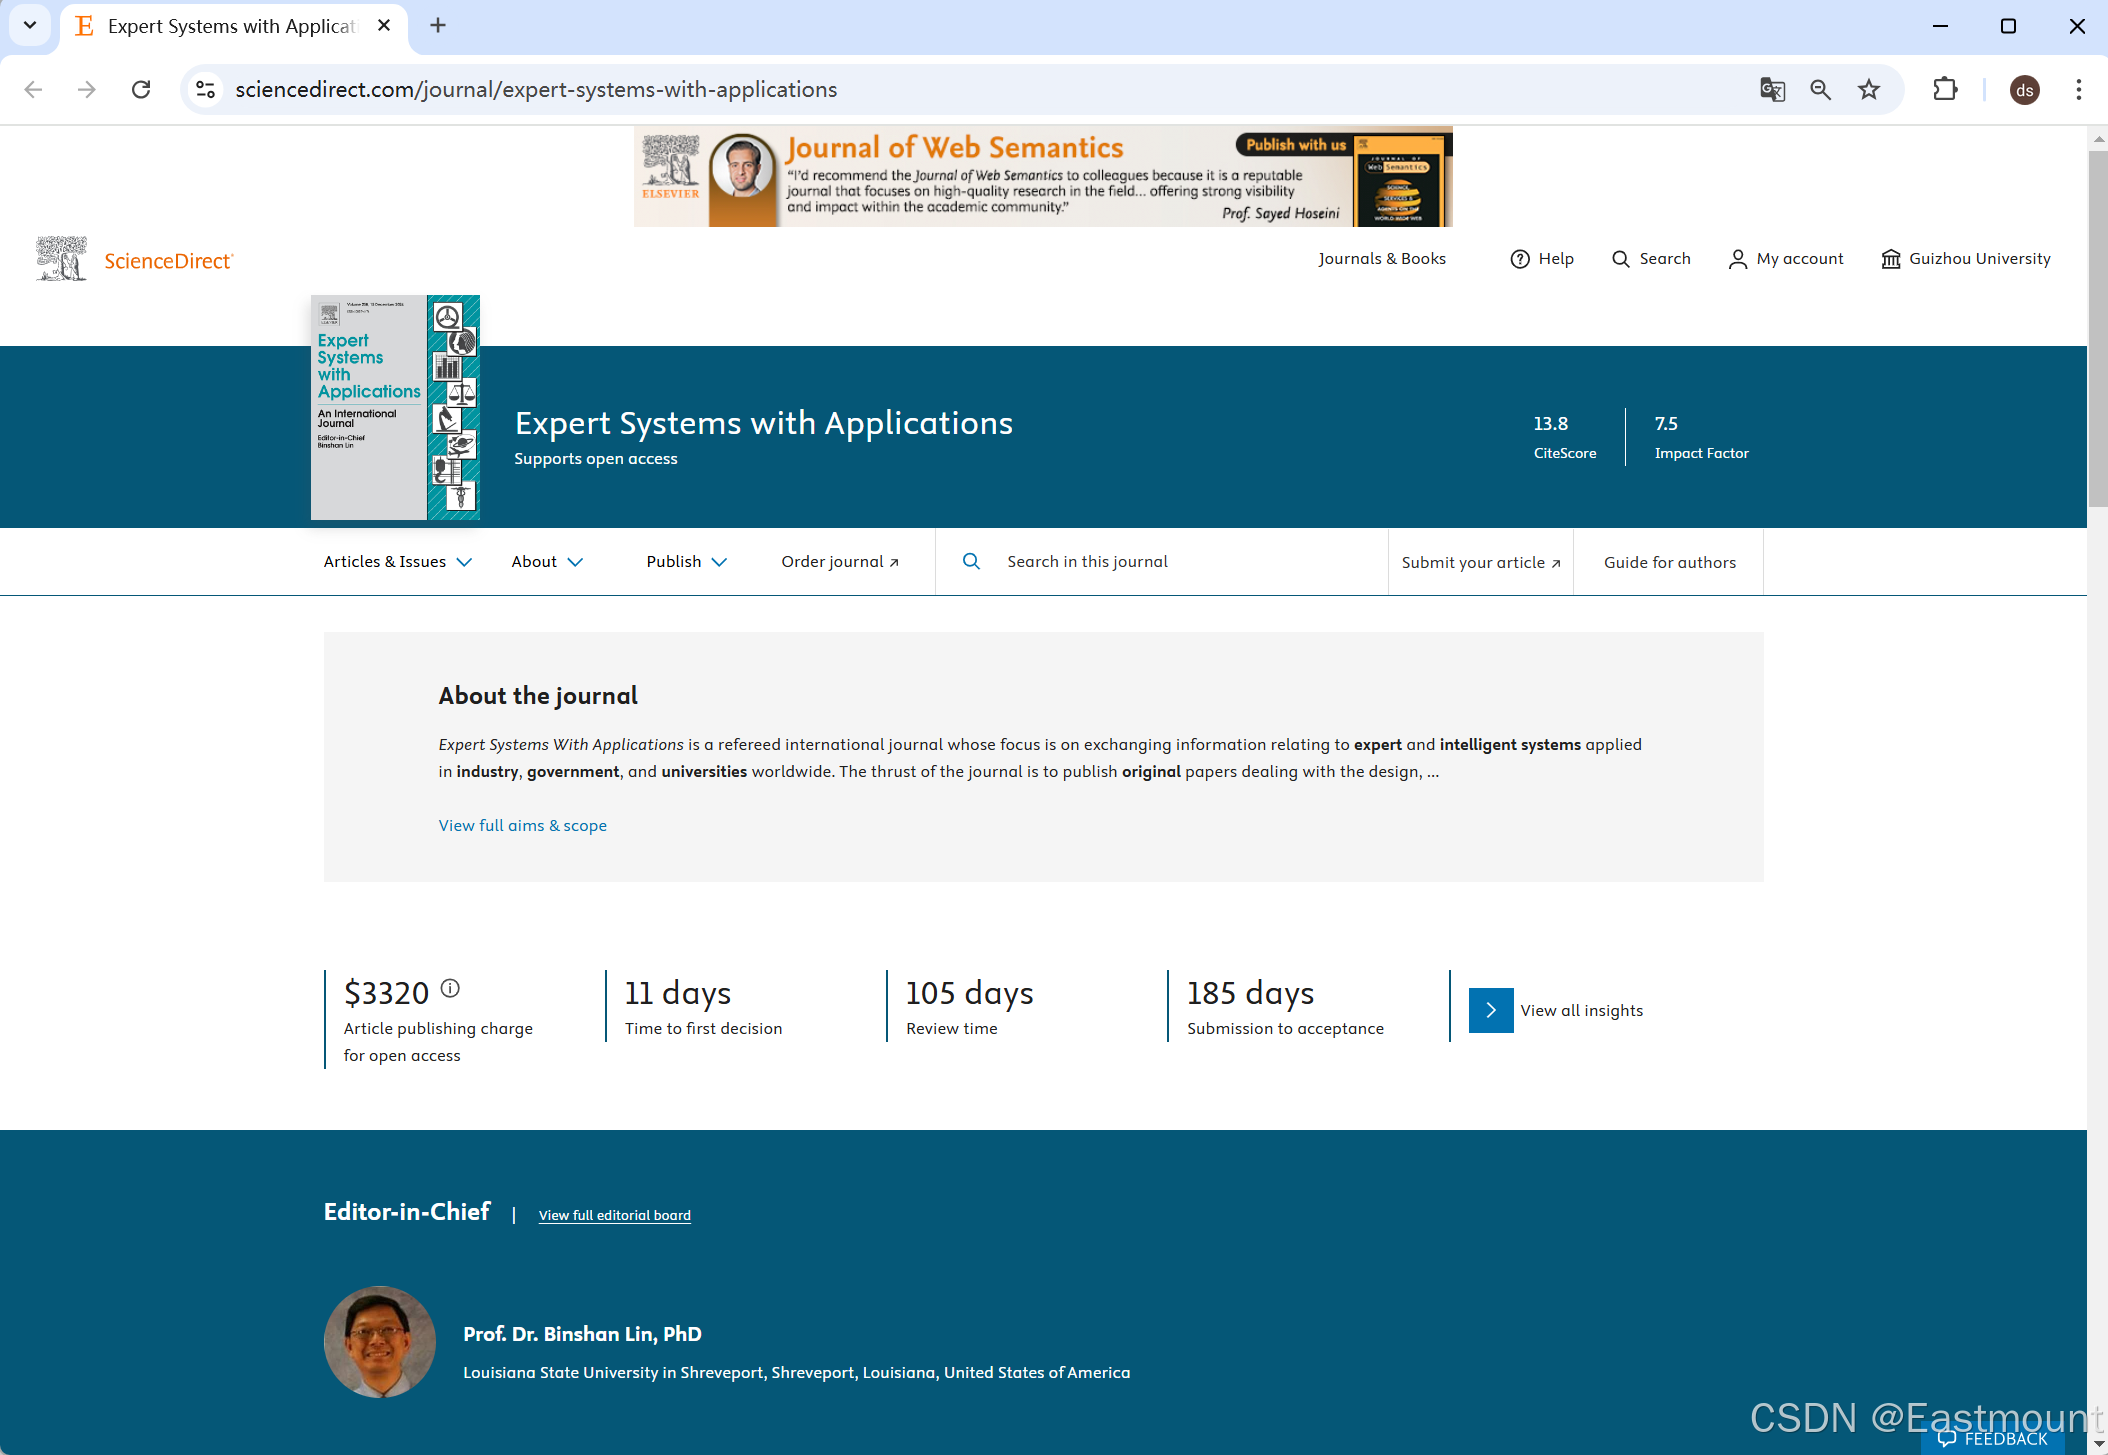Screen dimensions: 2108x1455
Task: Click the Submit your article button
Action: click(x=1480, y=562)
